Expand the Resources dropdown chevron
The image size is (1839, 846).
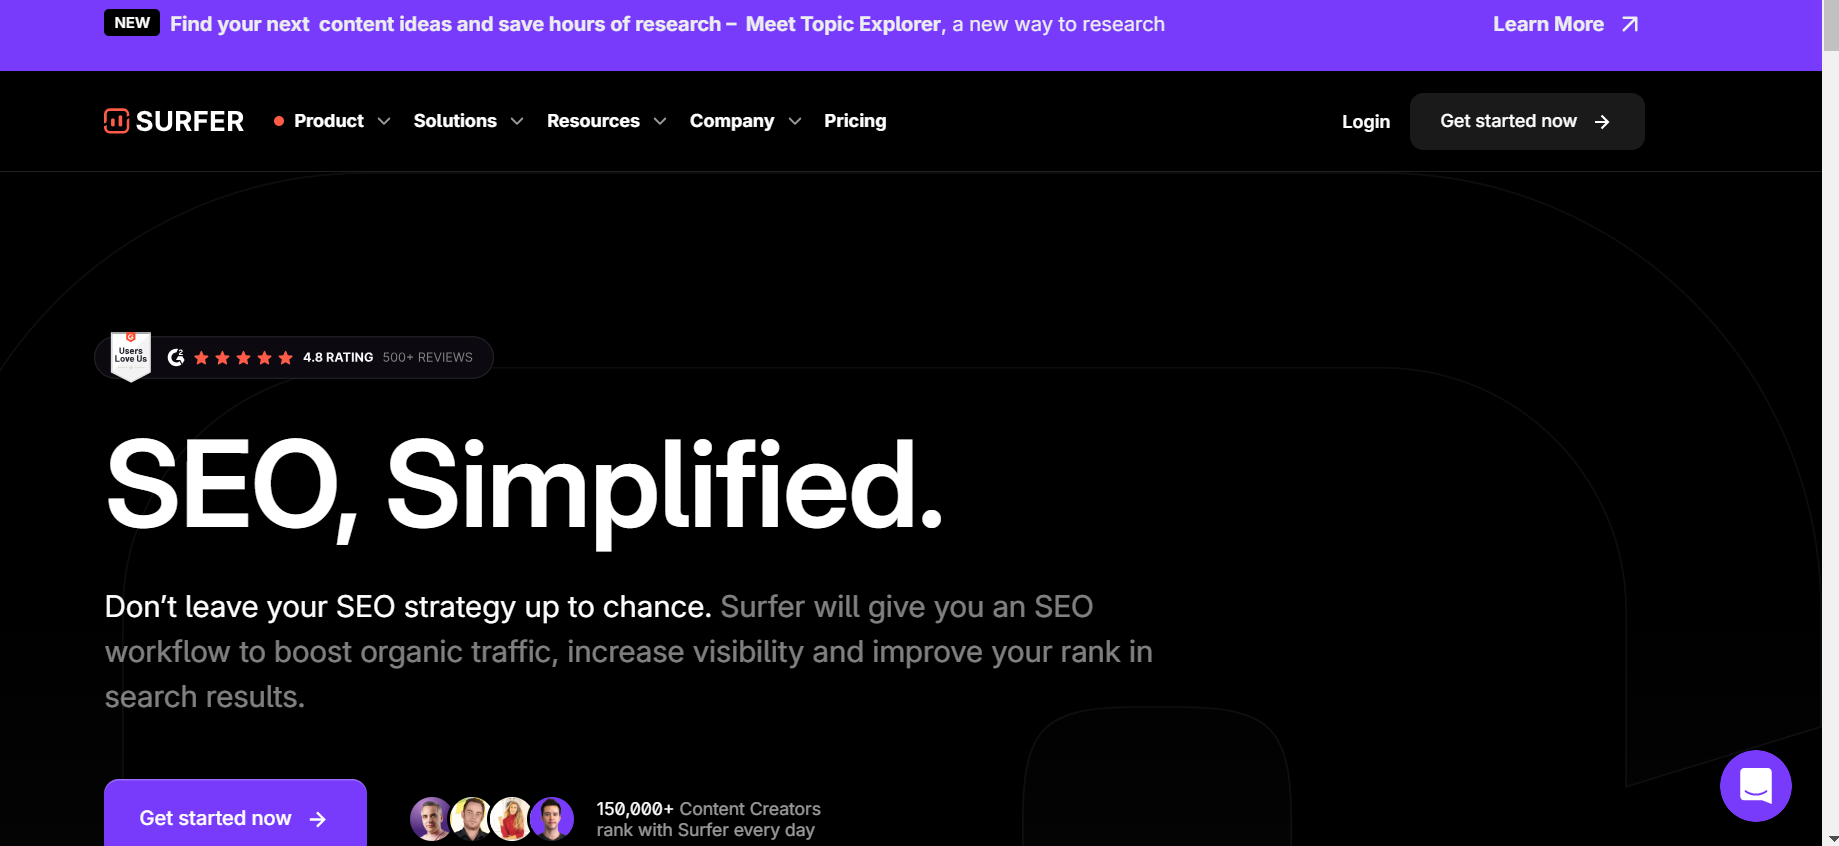660,121
